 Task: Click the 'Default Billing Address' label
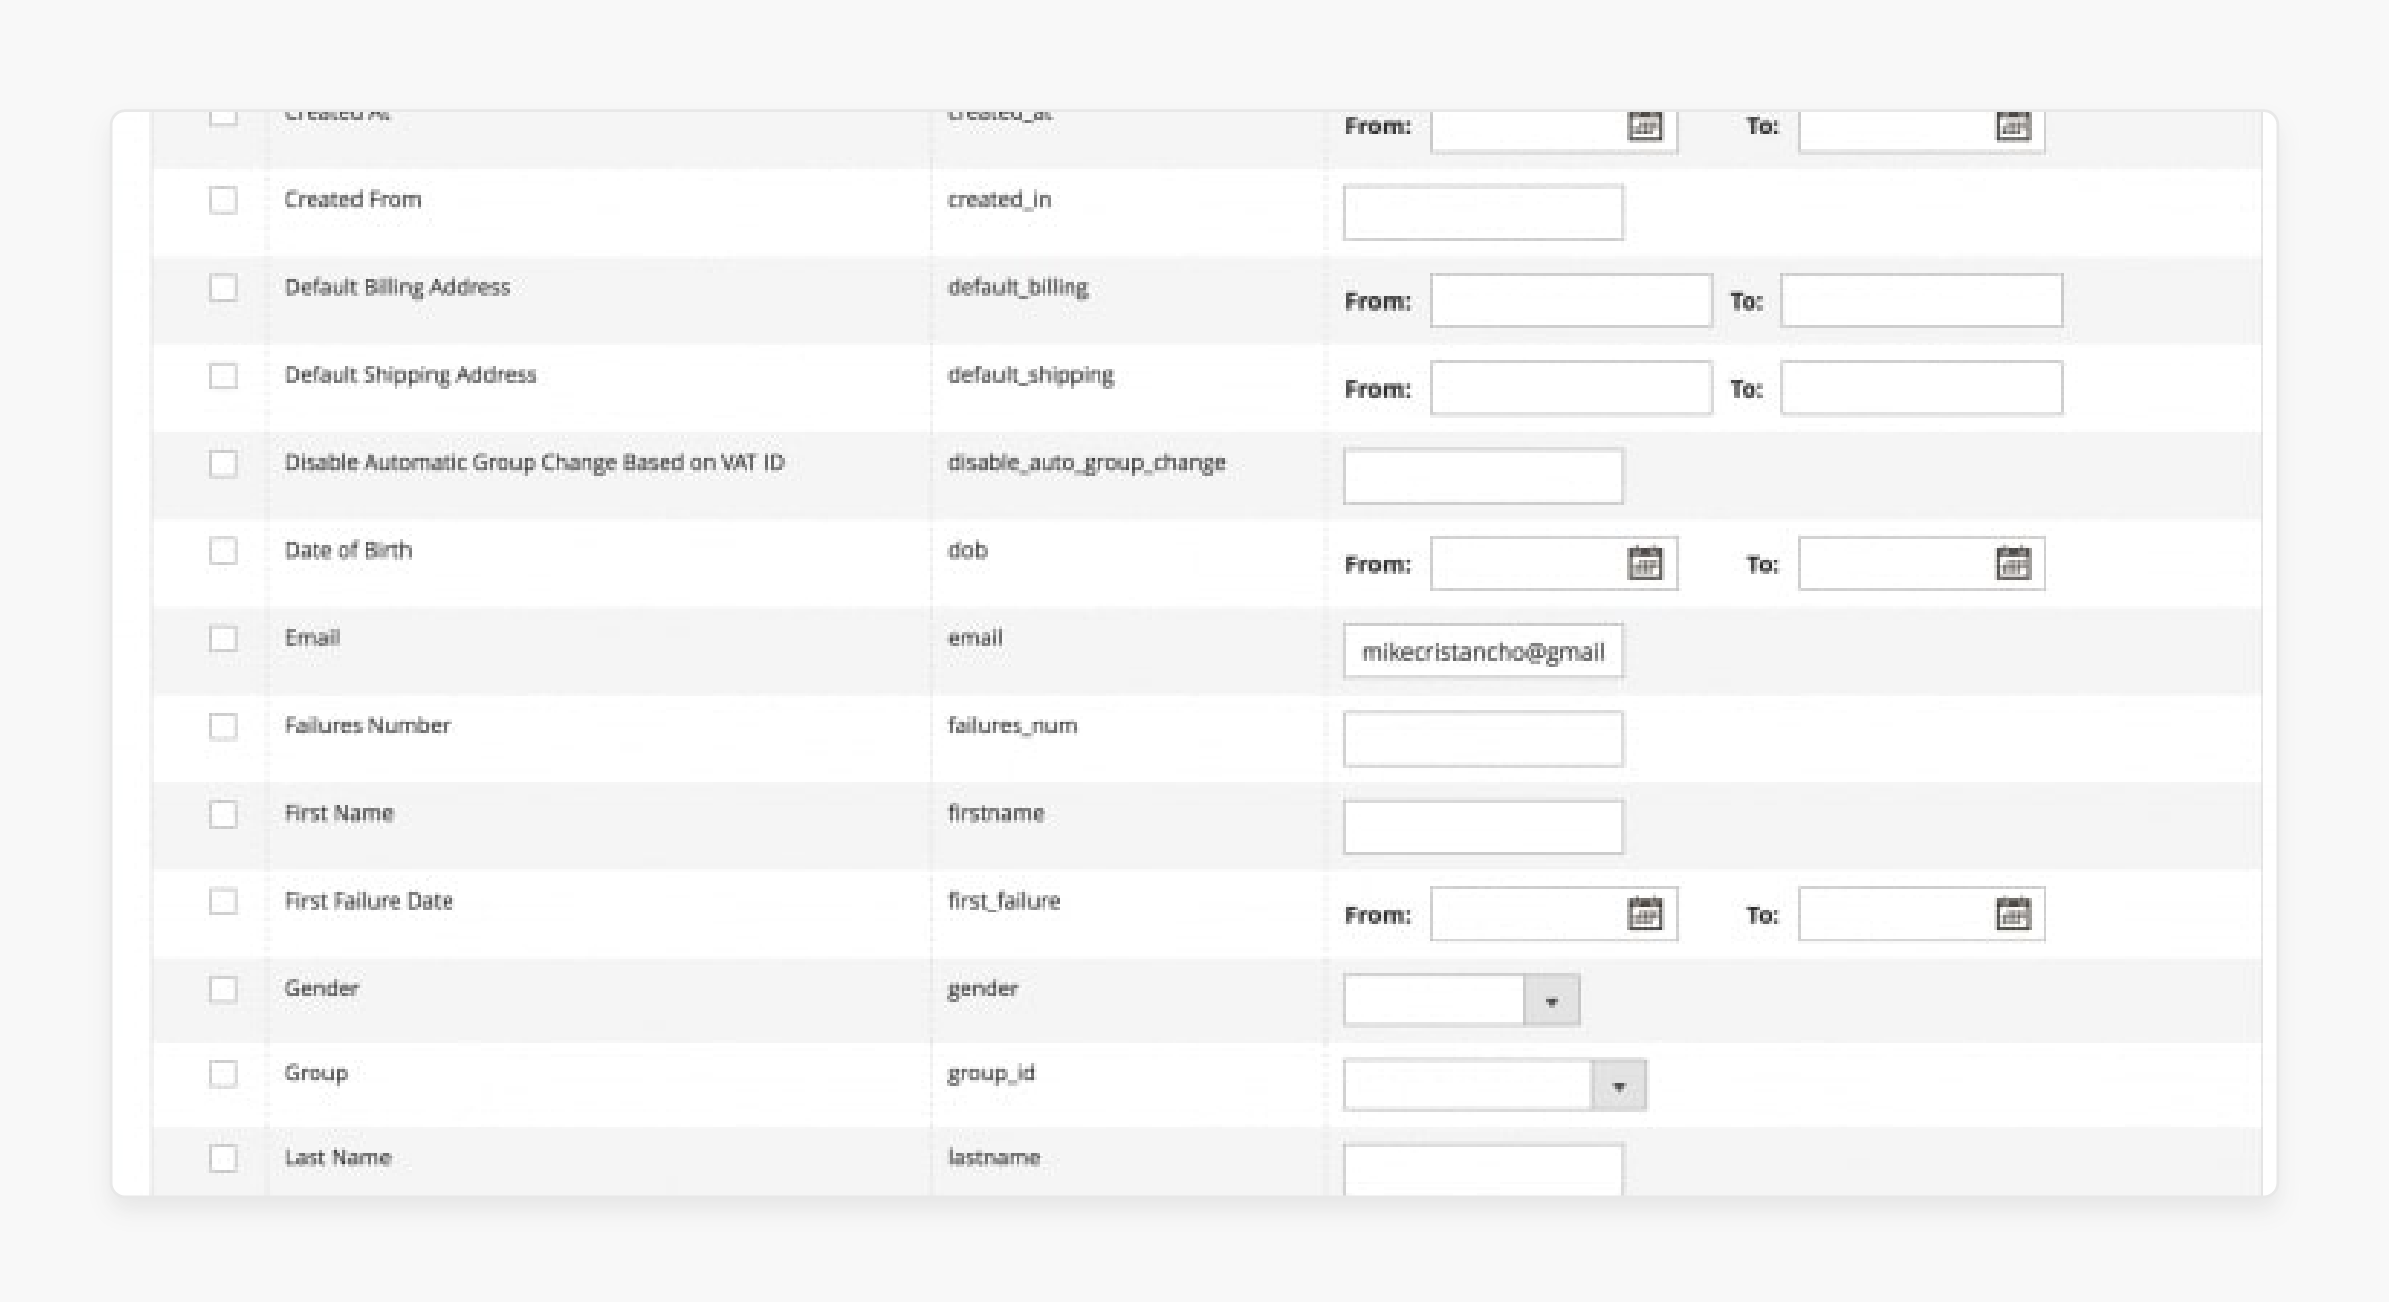coord(397,287)
